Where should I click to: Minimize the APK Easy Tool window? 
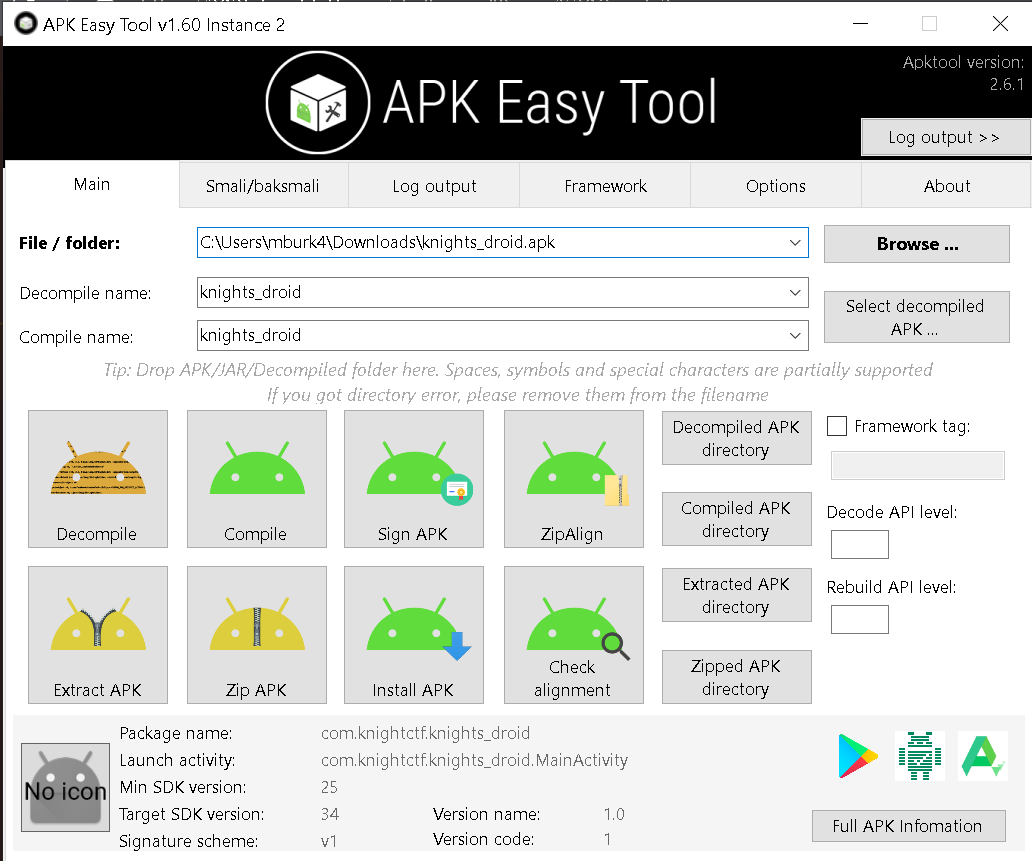coord(860,24)
